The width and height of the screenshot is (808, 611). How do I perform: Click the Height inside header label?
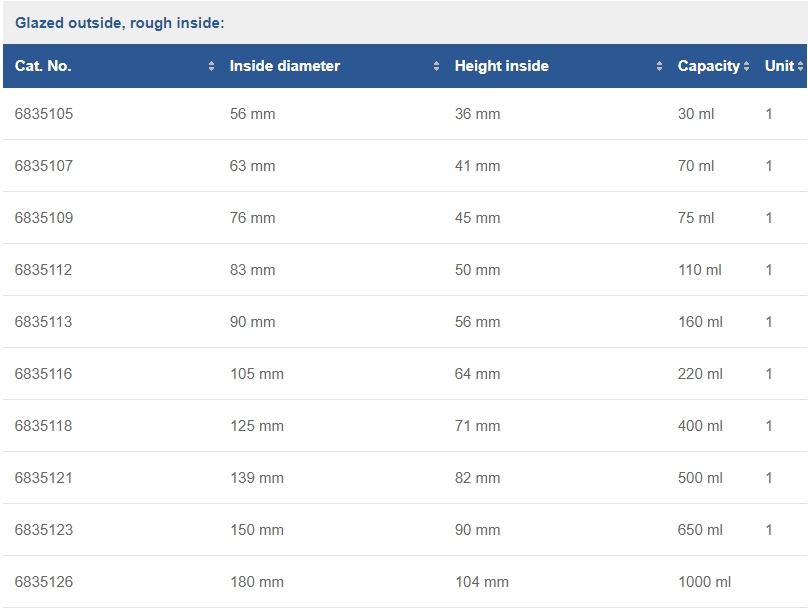click(x=501, y=66)
